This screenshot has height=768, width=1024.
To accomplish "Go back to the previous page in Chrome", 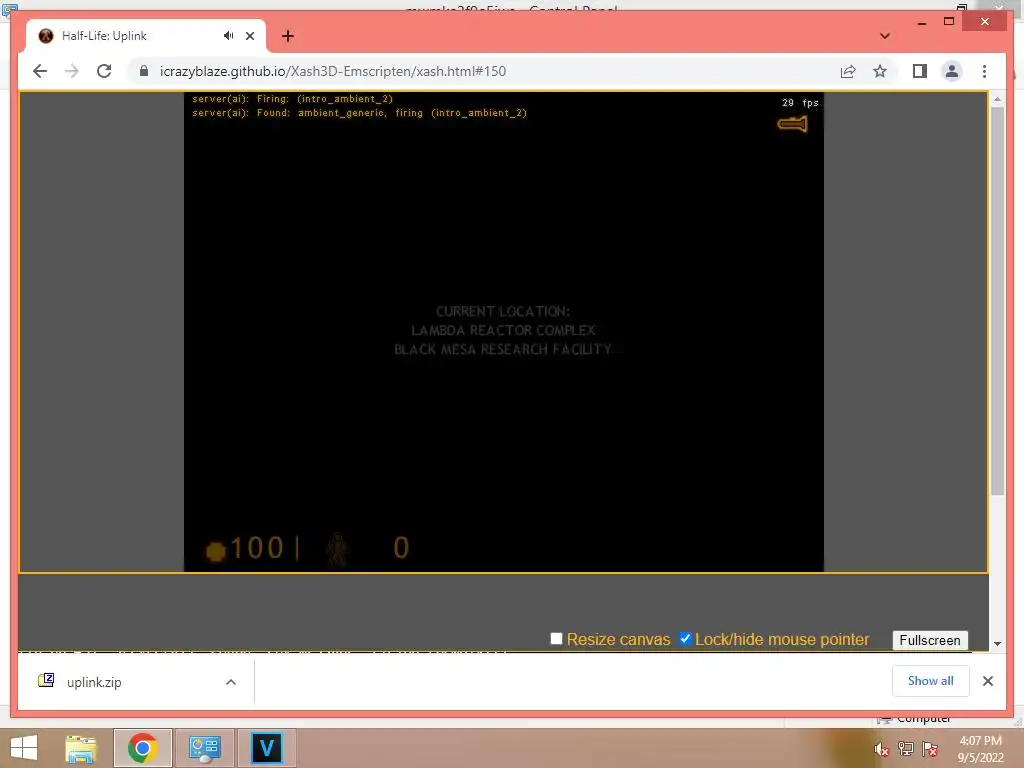I will pyautogui.click(x=40, y=71).
